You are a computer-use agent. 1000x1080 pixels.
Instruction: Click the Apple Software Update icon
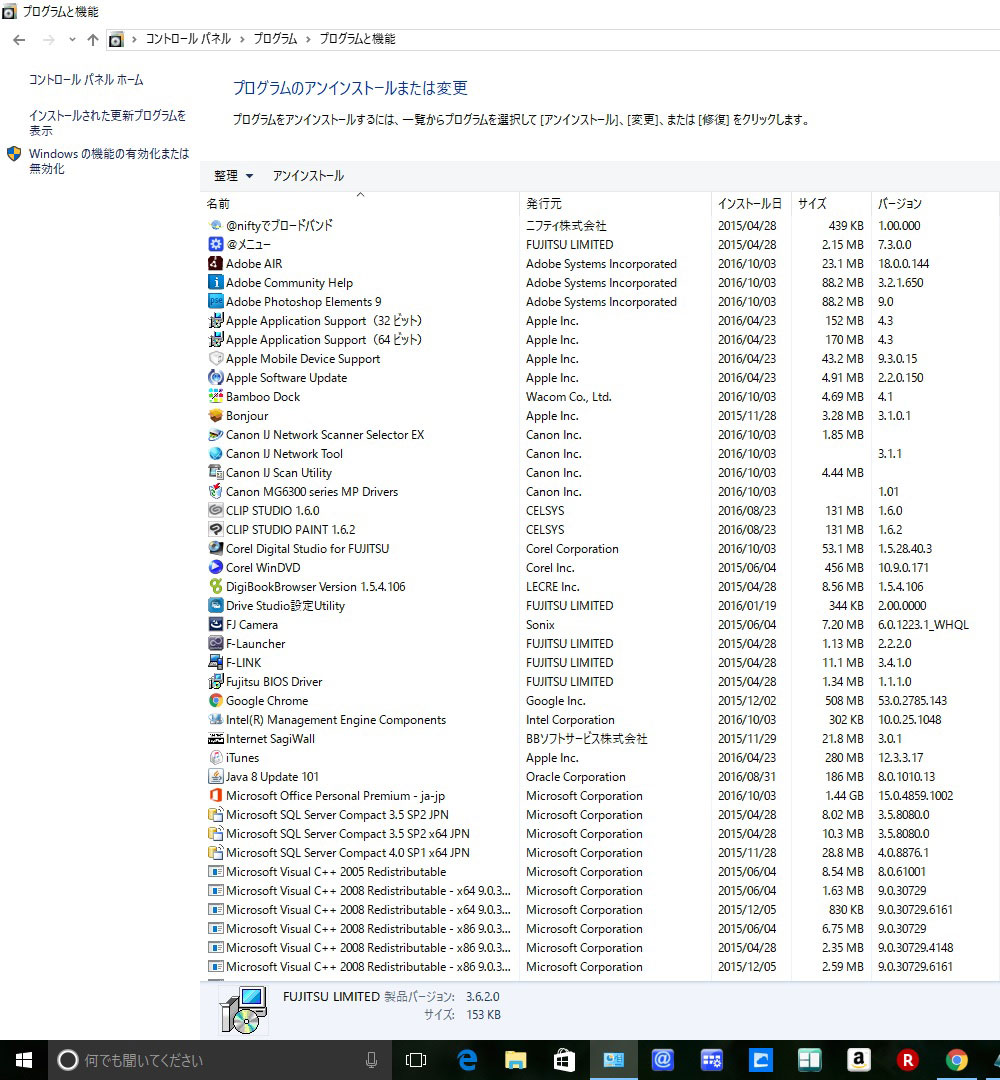point(216,377)
